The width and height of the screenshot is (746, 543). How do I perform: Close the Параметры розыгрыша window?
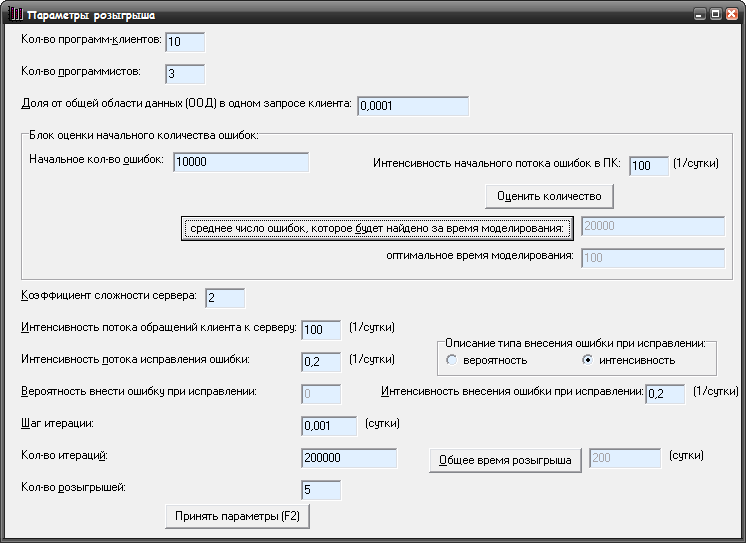(732, 14)
